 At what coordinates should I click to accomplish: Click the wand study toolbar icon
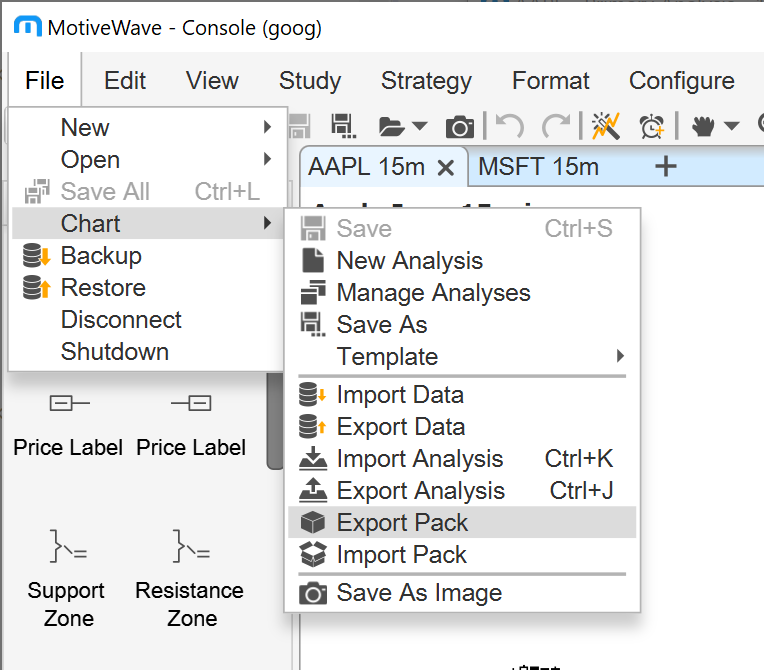click(605, 126)
